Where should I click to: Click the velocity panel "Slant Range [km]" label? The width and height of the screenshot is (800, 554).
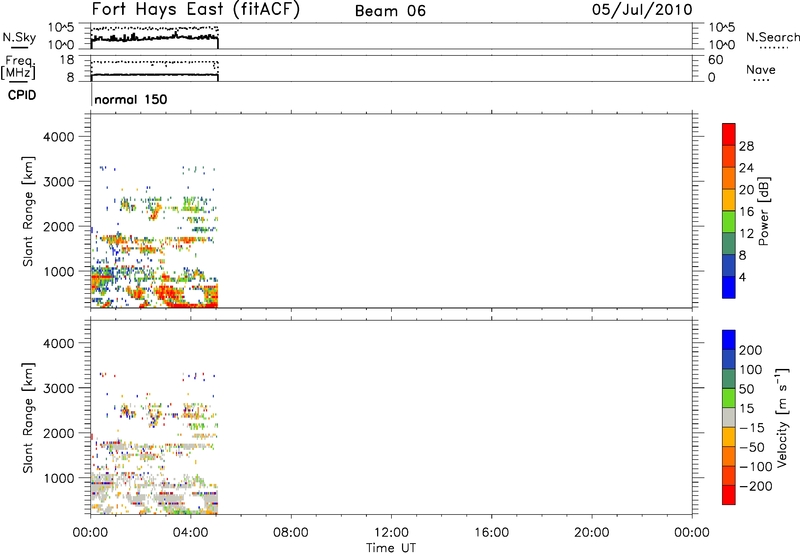28,418
